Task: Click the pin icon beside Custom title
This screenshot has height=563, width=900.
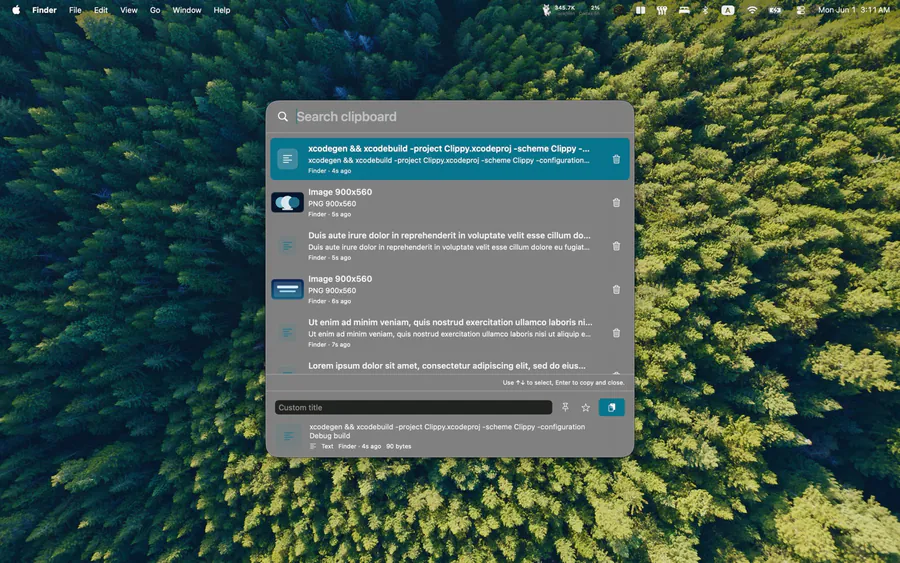Action: pyautogui.click(x=565, y=407)
